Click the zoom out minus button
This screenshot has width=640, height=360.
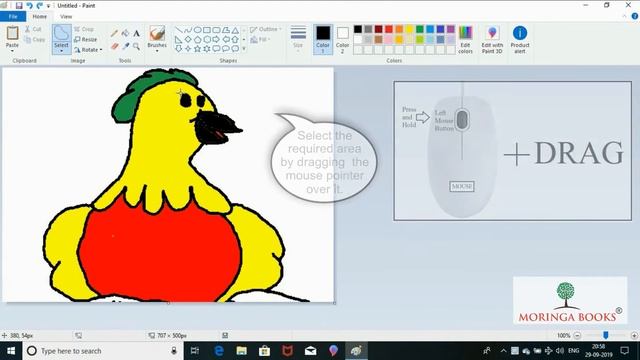tap(577, 336)
